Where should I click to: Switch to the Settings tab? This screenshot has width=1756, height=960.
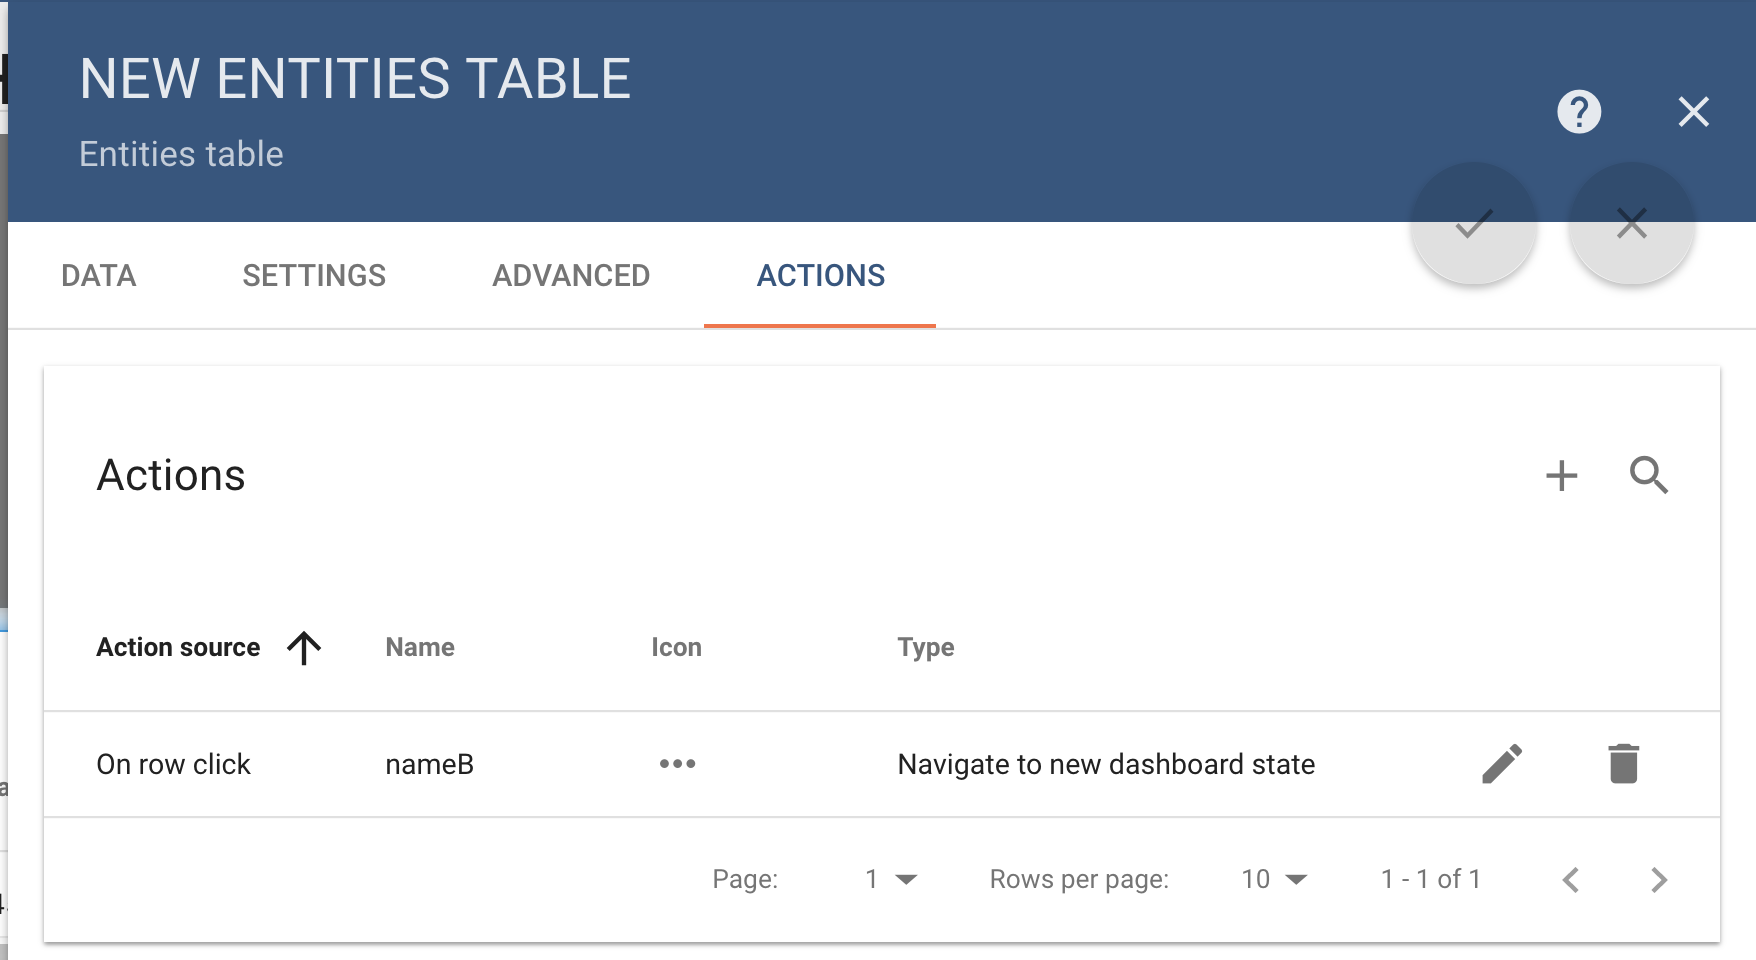coord(314,276)
